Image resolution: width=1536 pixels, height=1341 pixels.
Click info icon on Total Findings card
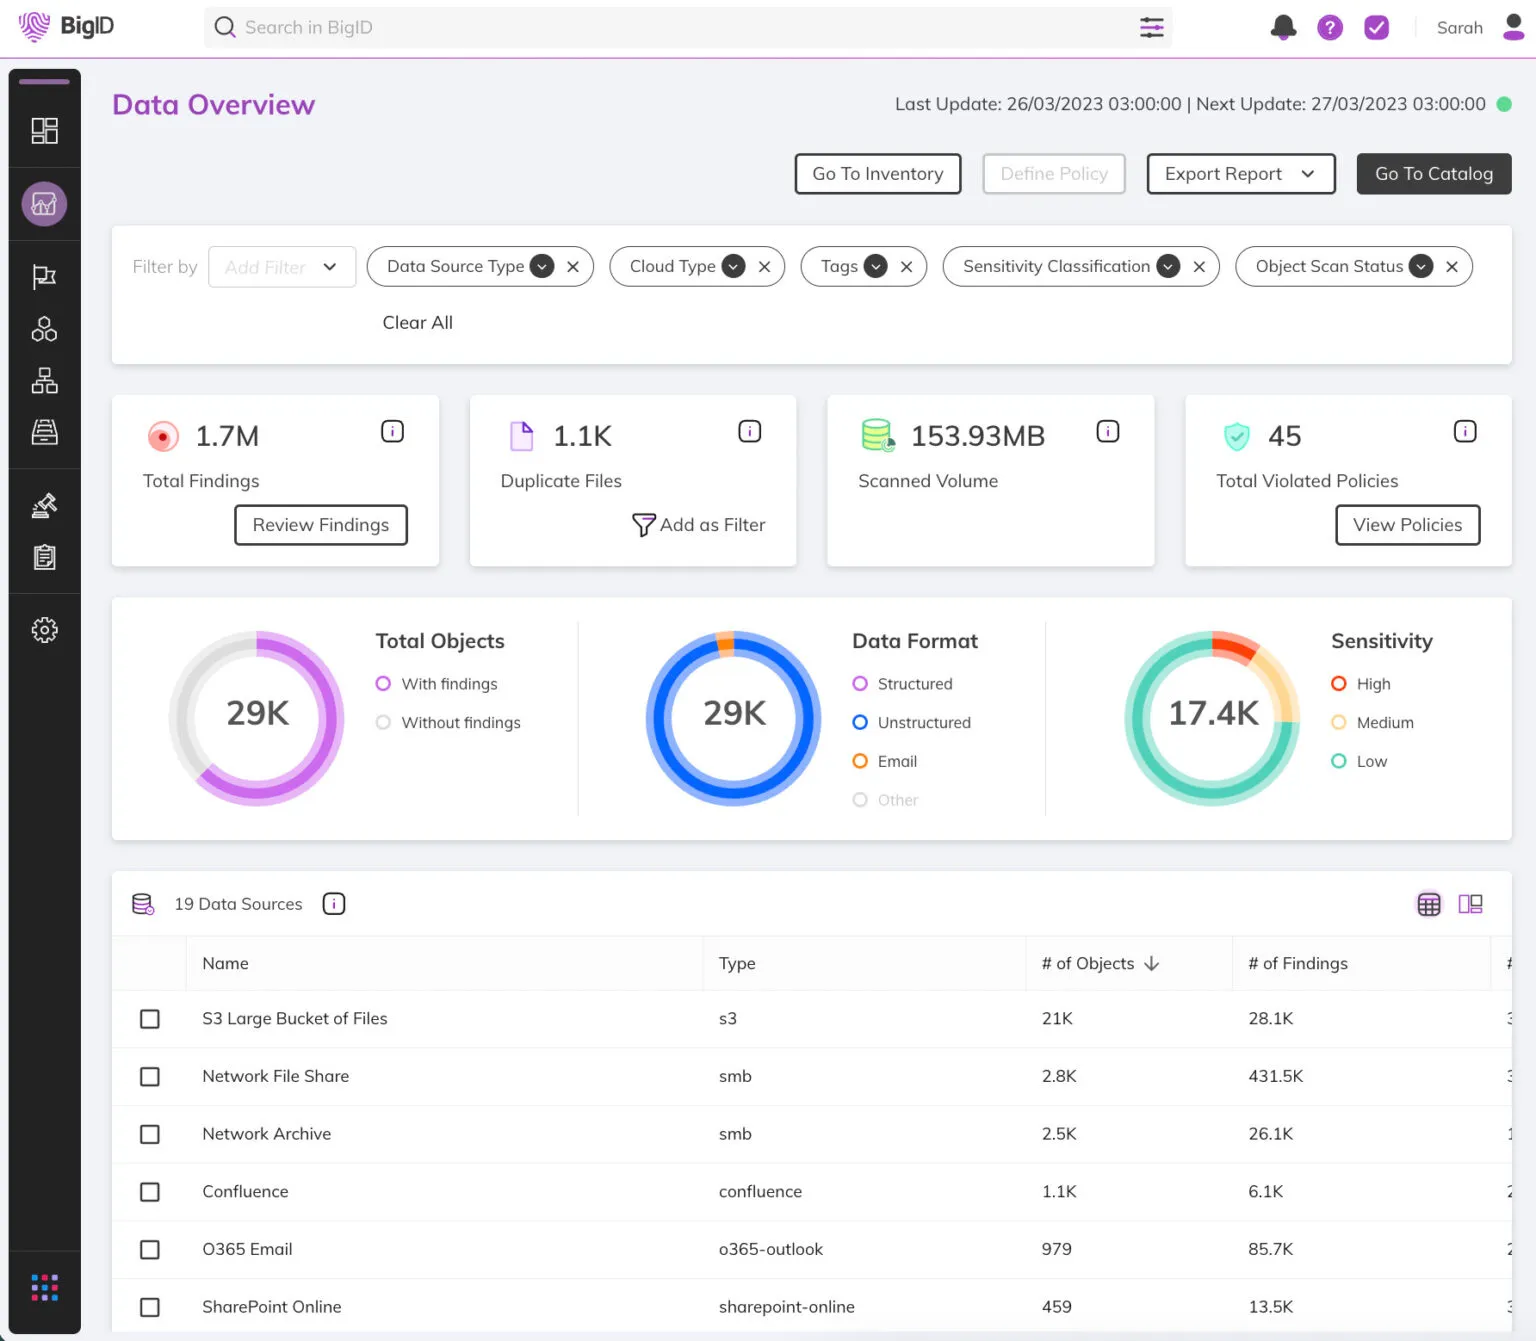click(x=392, y=431)
